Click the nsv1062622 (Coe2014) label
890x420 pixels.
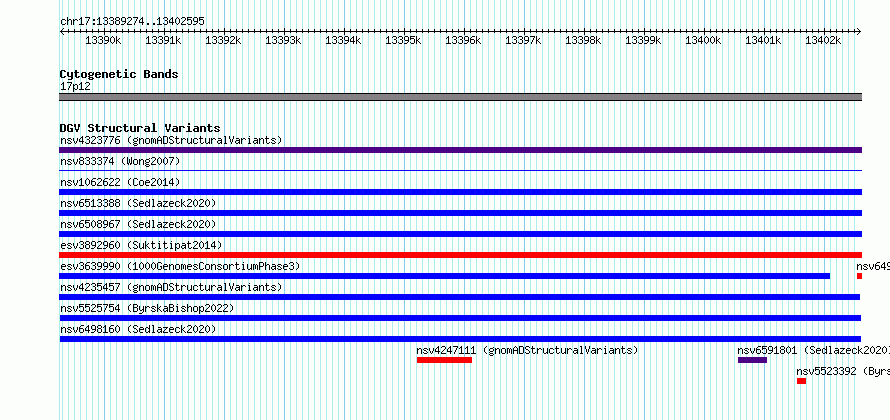click(120, 182)
